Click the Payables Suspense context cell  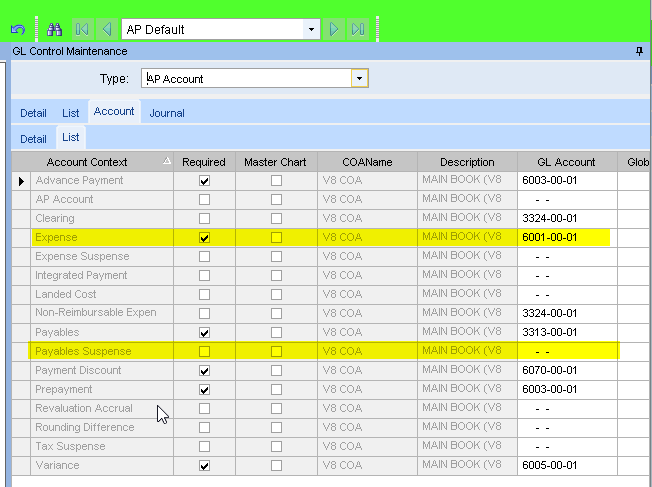[x=102, y=351]
